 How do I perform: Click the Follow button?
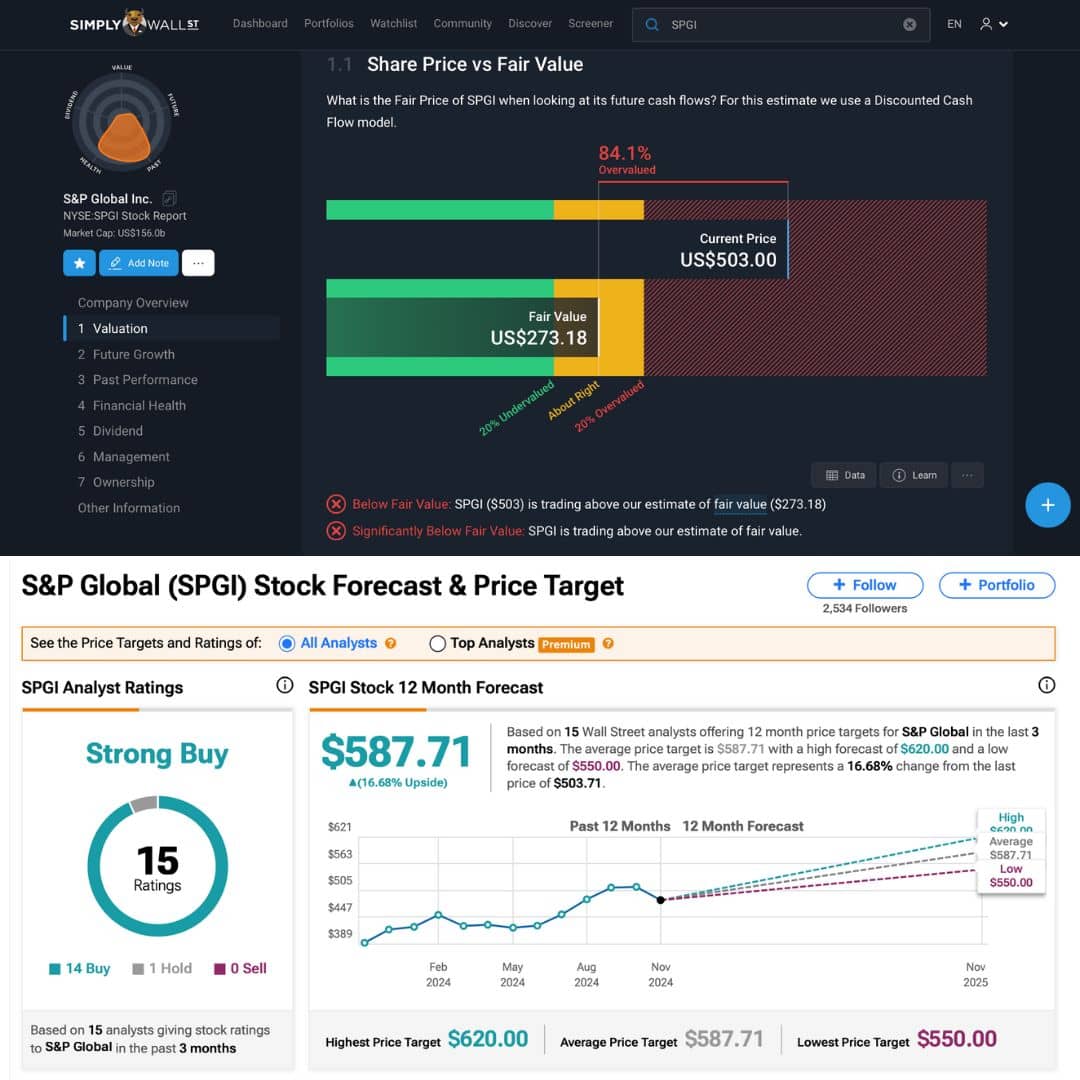(865, 585)
